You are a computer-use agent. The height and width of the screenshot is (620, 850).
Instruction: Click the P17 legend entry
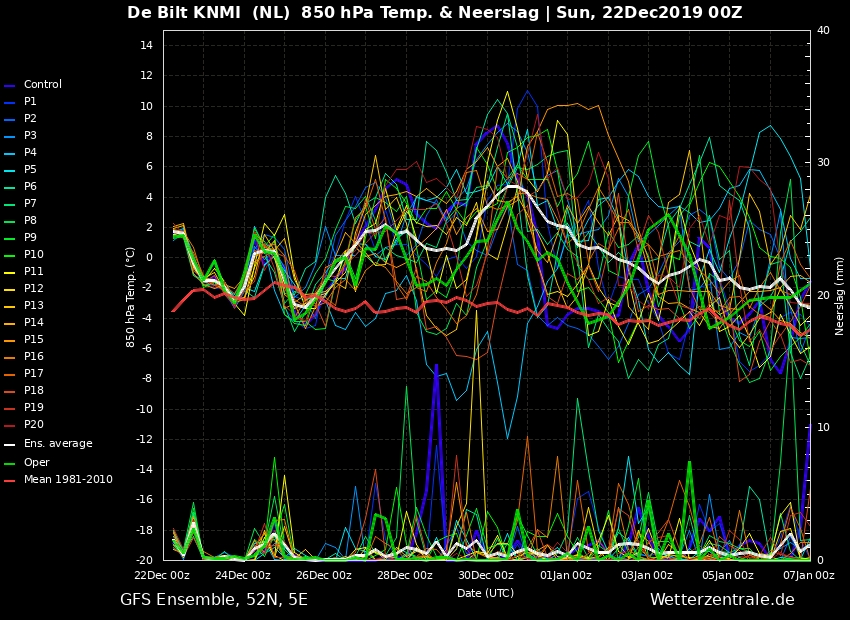tap(24, 373)
